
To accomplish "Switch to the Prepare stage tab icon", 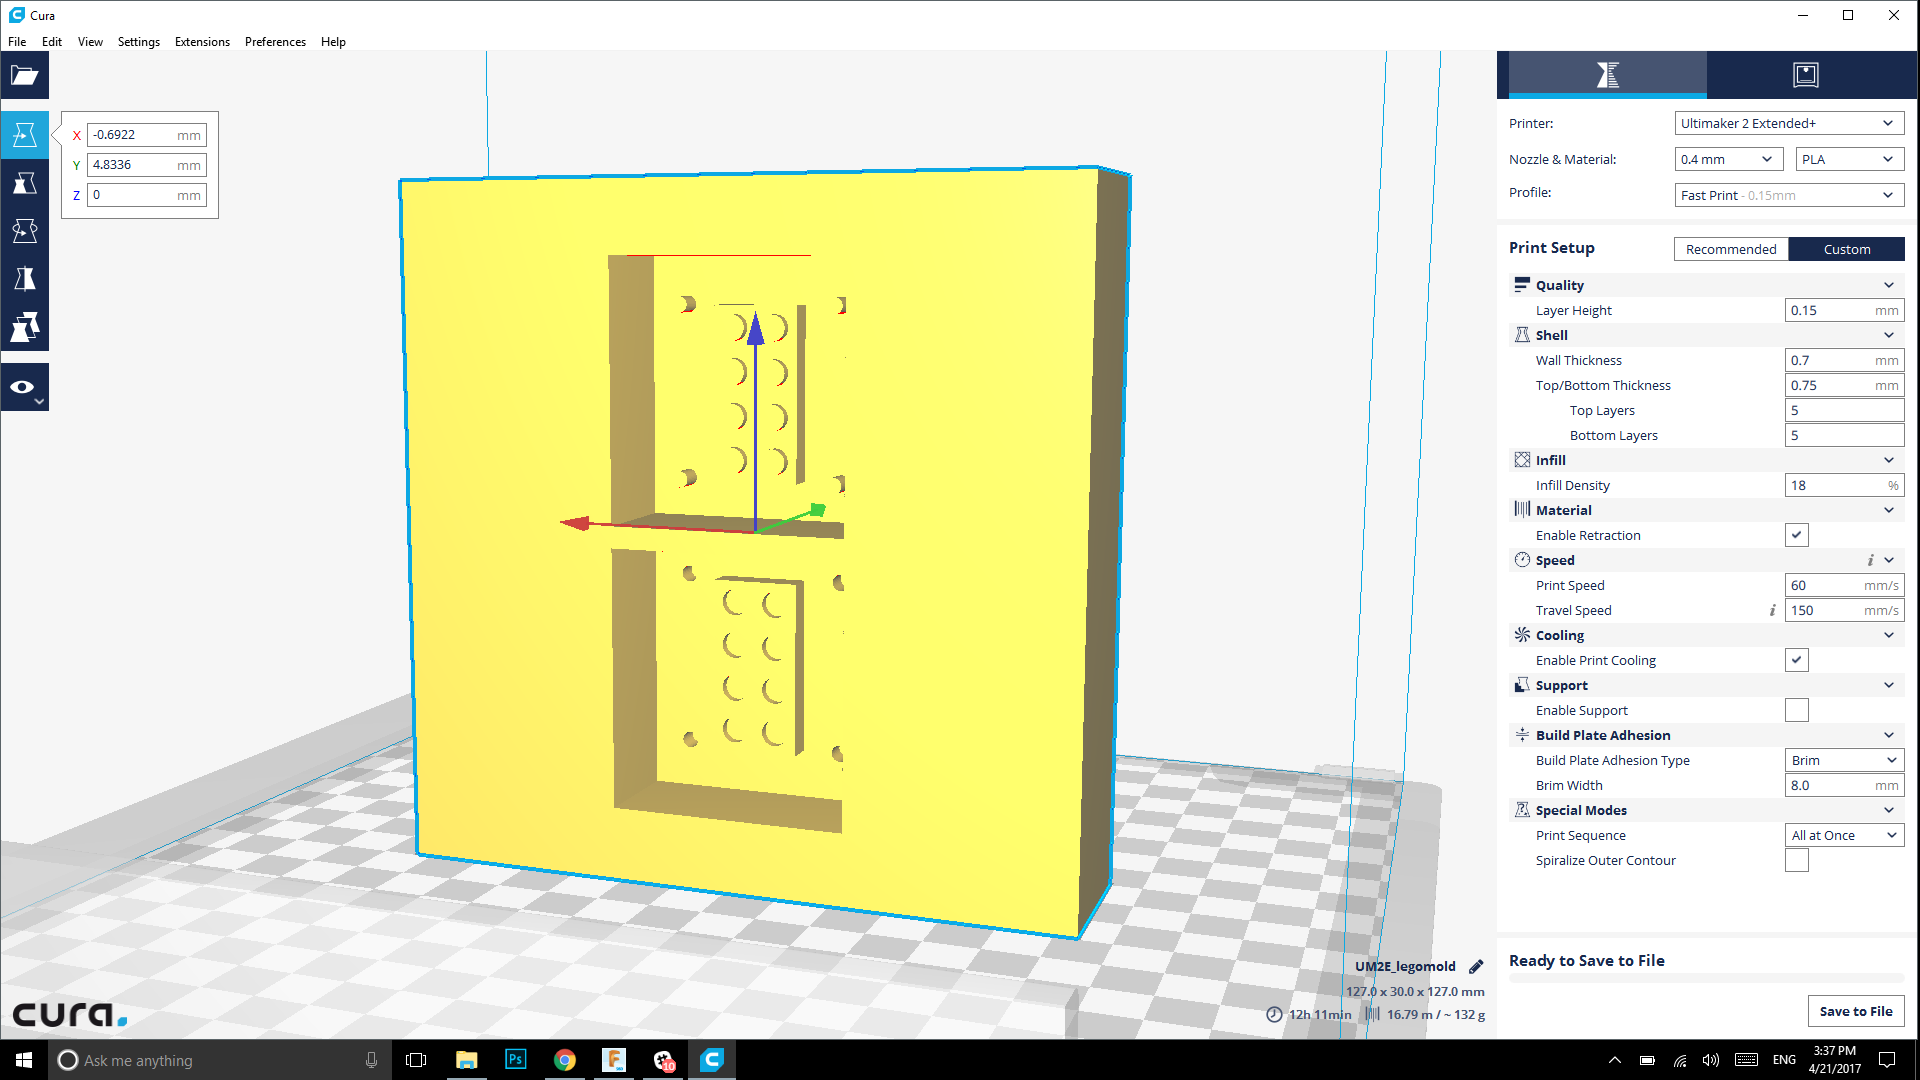I will (1607, 75).
